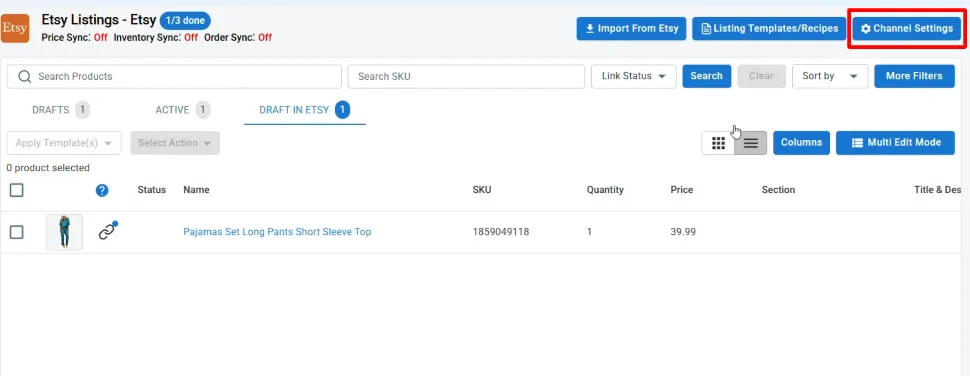Click the SKU column header
970x376 pixels.
[482, 190]
